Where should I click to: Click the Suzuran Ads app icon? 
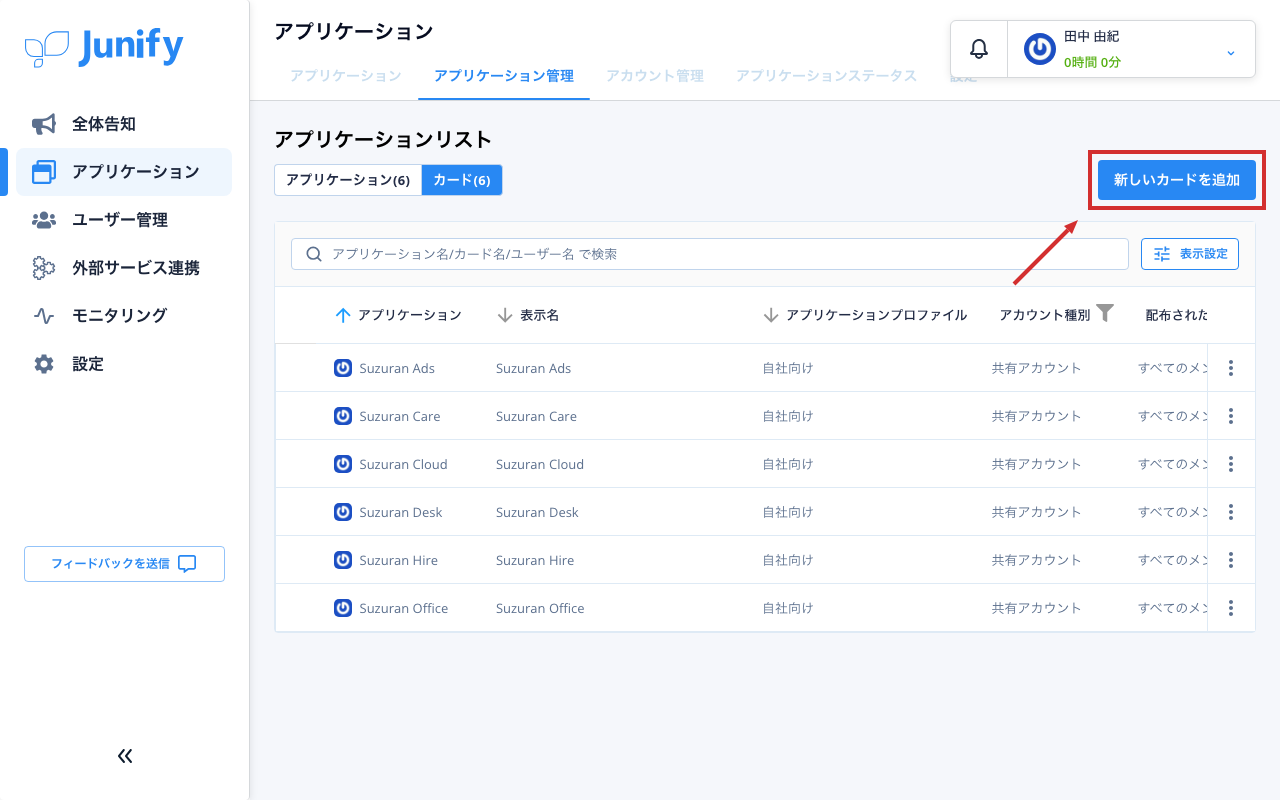(343, 368)
